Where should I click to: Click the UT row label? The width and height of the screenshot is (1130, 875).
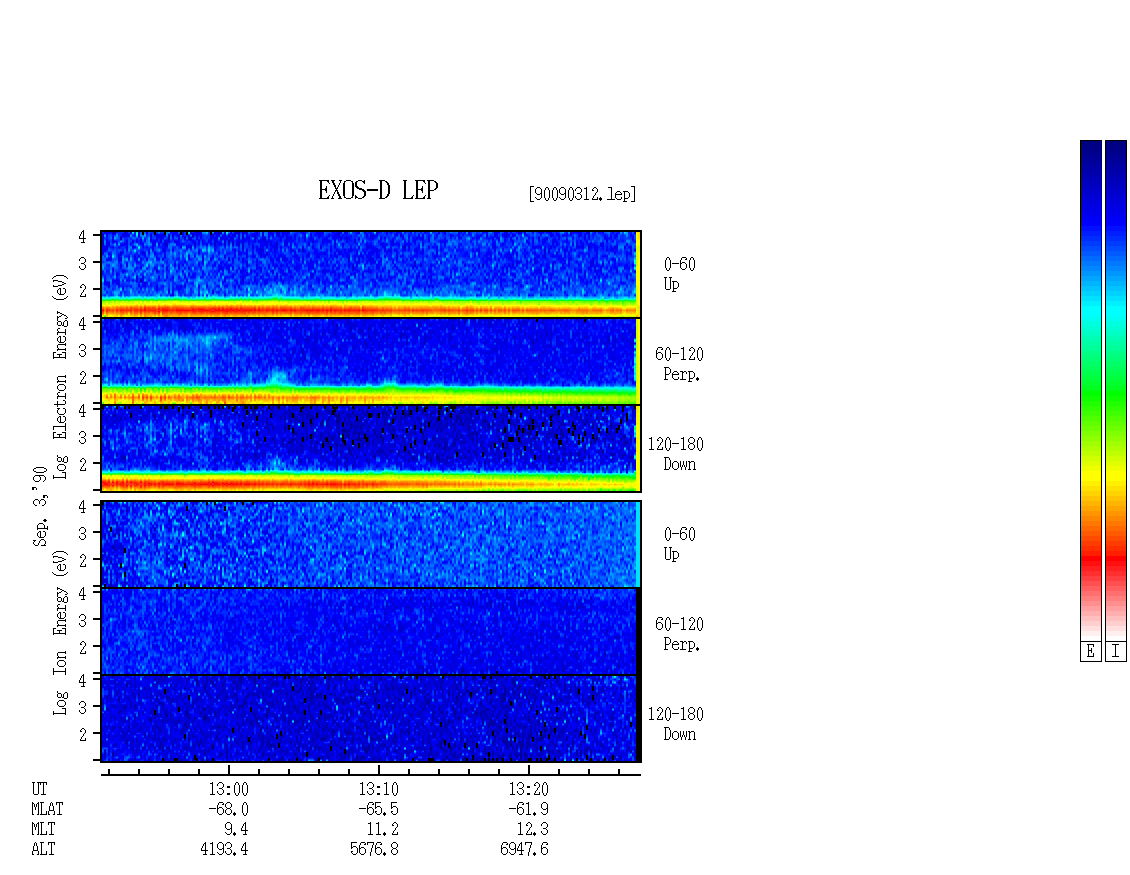click(x=39, y=789)
